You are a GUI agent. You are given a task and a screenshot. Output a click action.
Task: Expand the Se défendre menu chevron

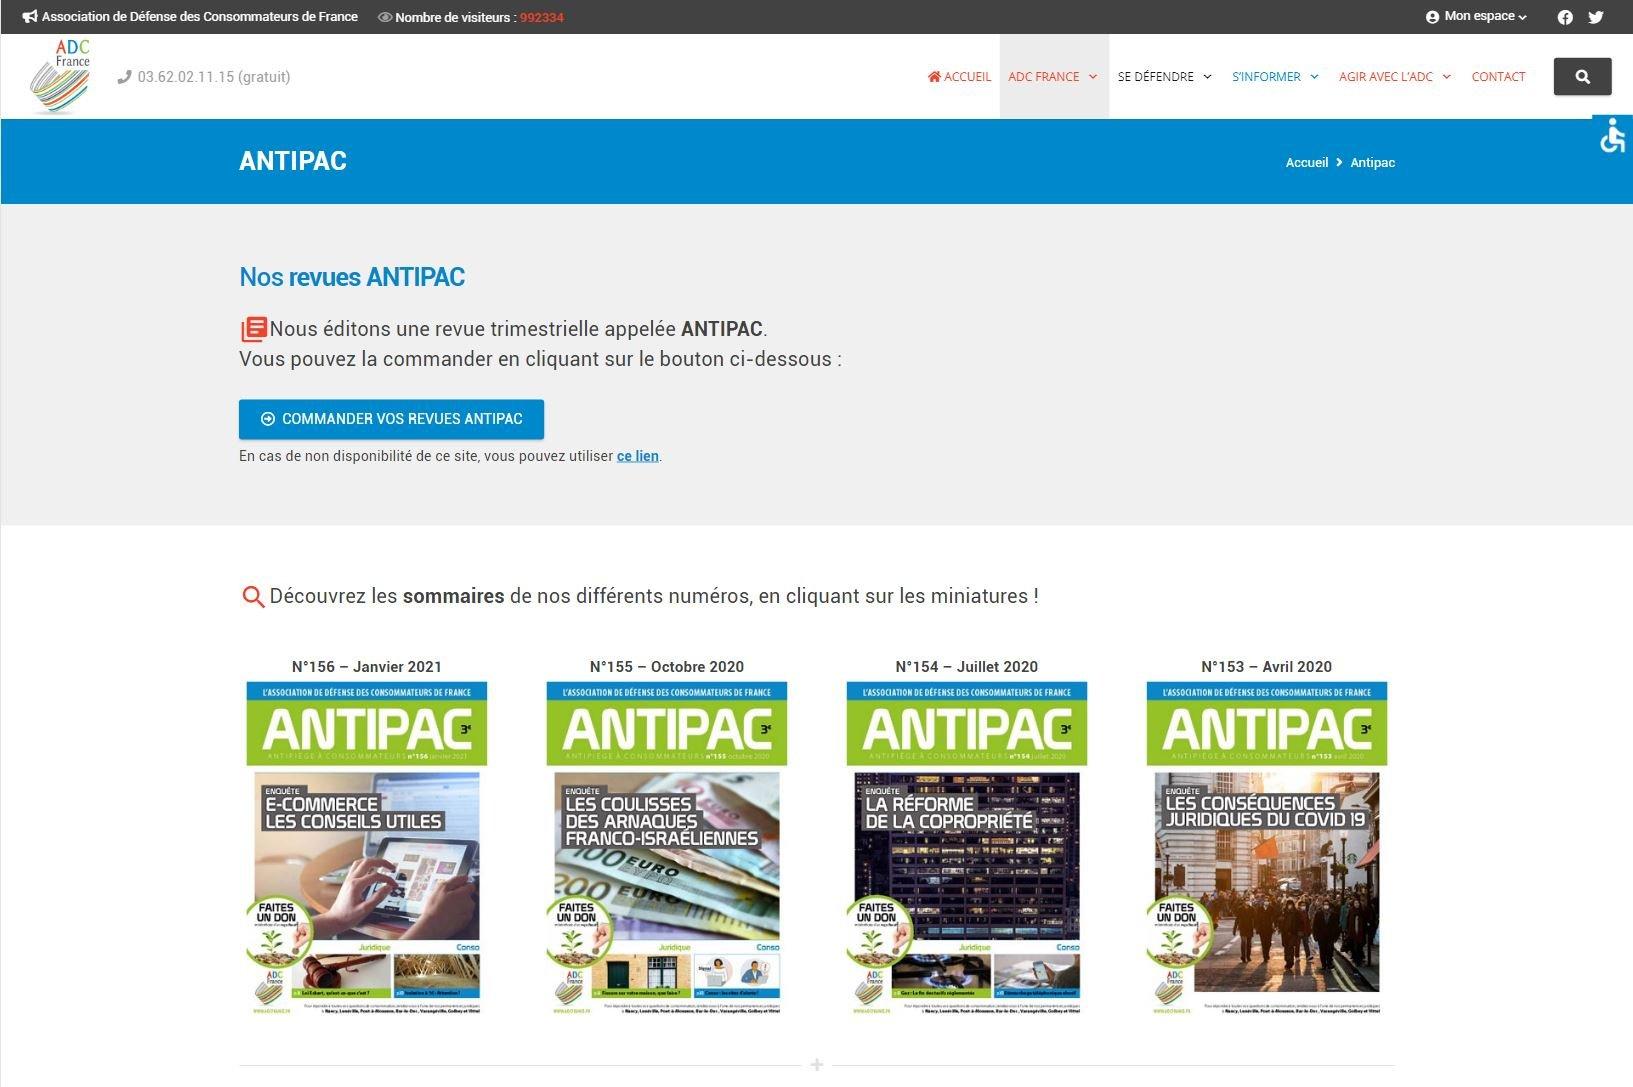coord(1207,77)
